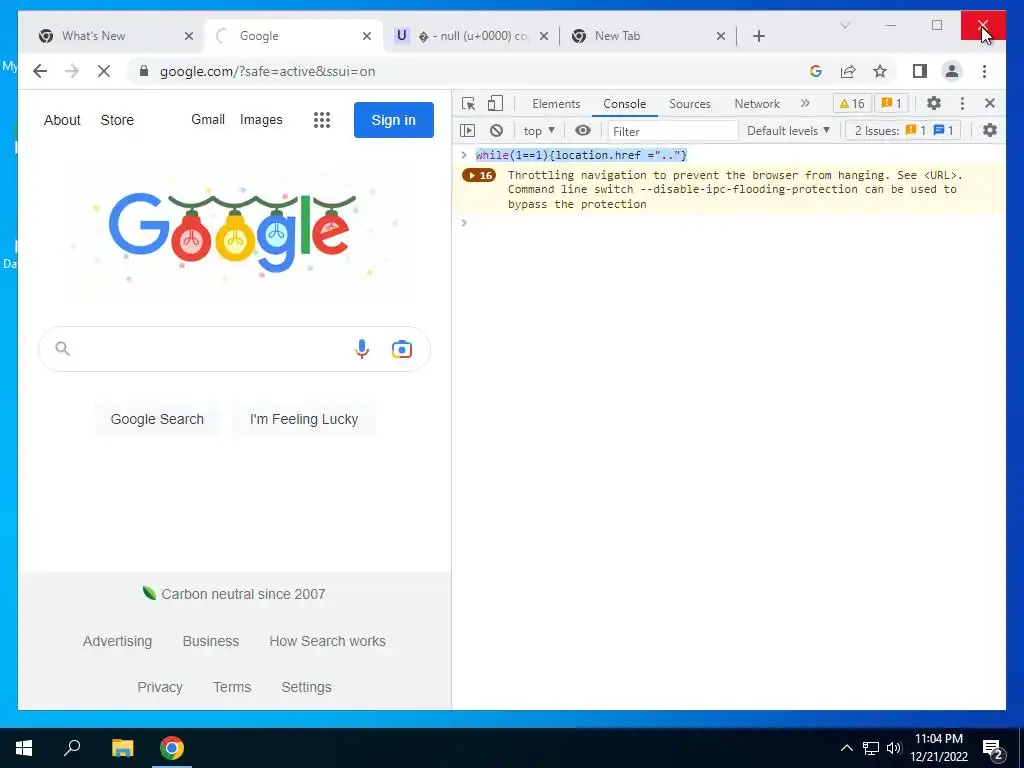Click the blue Sign in button
Screen dimensions: 1024x768
(394, 120)
